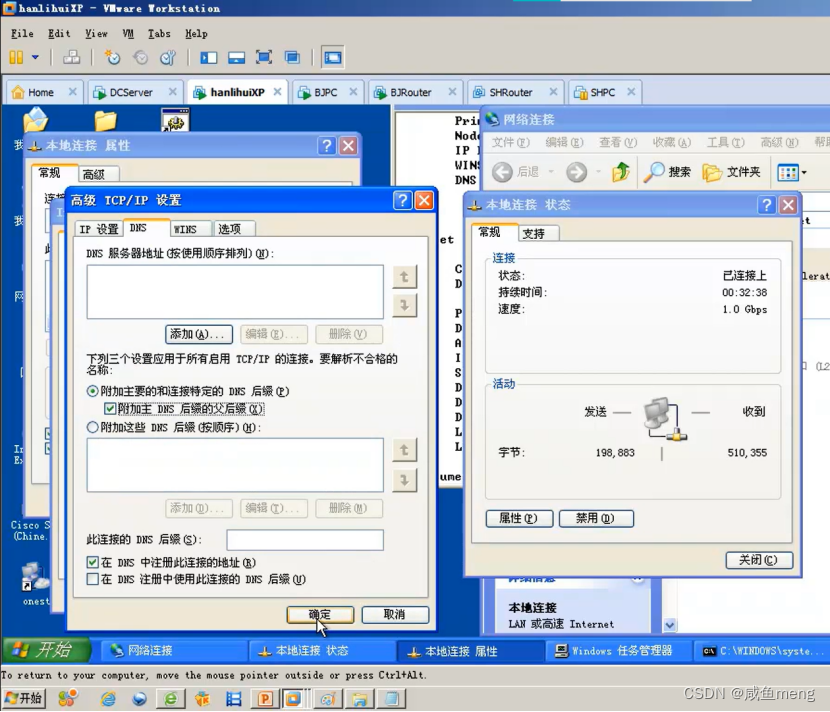Screen dimensions: 830x712
Task: Click the Paint icon in host taskbar
Action: click(328, 699)
